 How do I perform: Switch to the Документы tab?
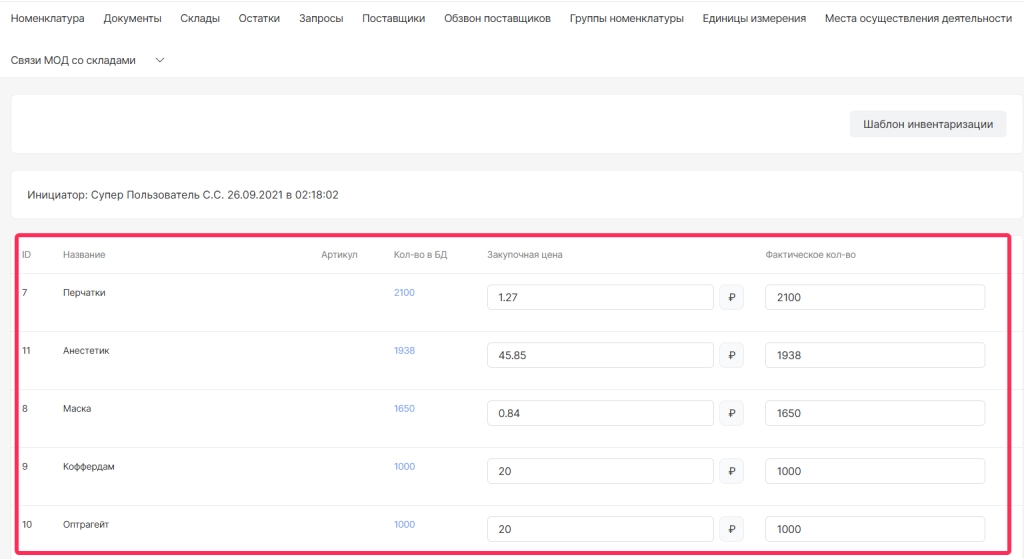[x=132, y=18]
